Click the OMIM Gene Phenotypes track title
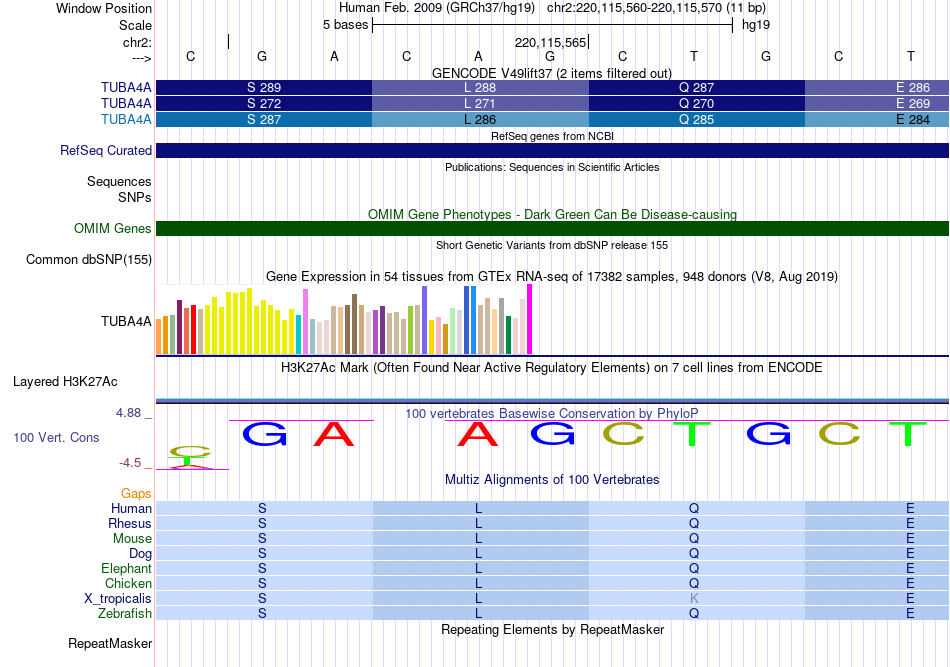 (x=552, y=214)
